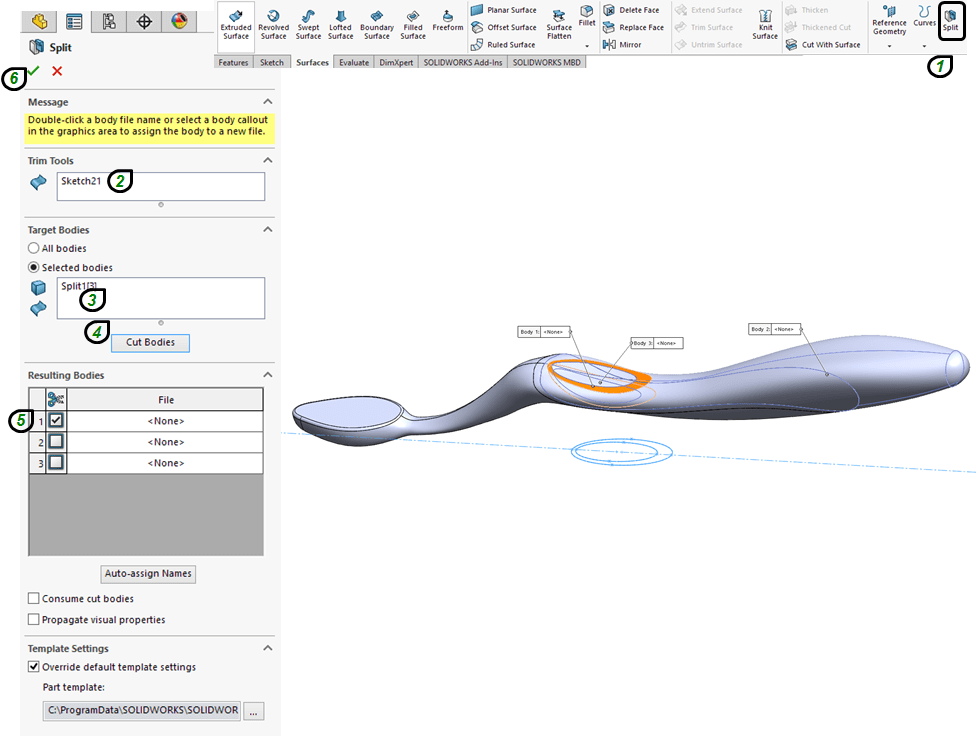Toggle Propagate visual properties checkbox

[34, 620]
